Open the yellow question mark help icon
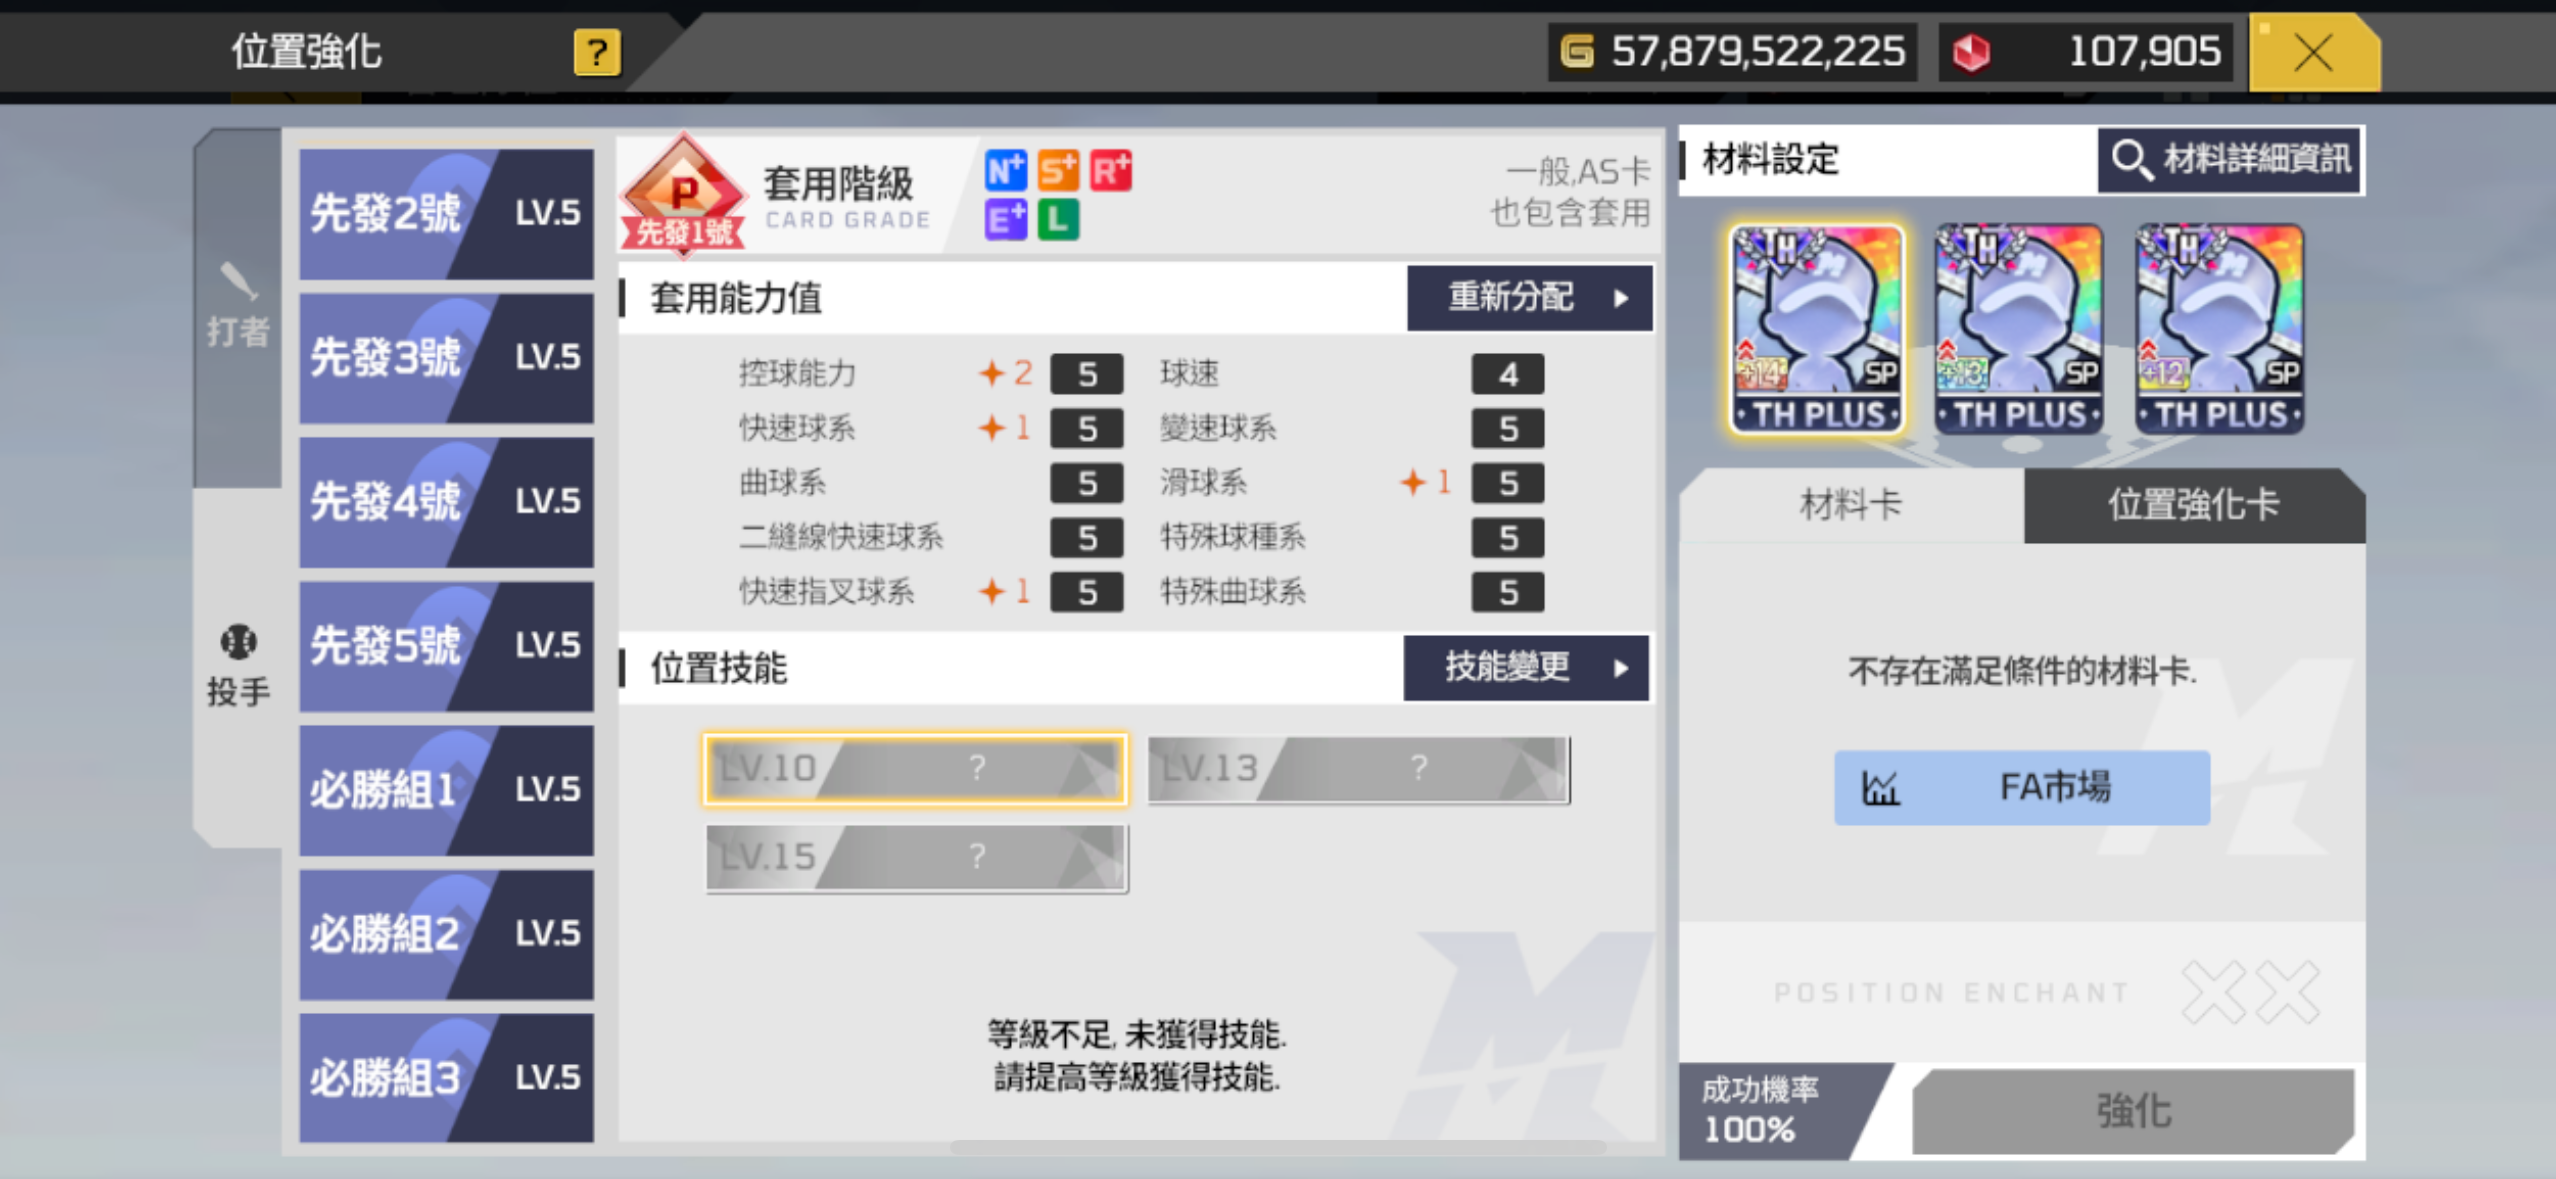The image size is (2556, 1179). pyautogui.click(x=597, y=52)
